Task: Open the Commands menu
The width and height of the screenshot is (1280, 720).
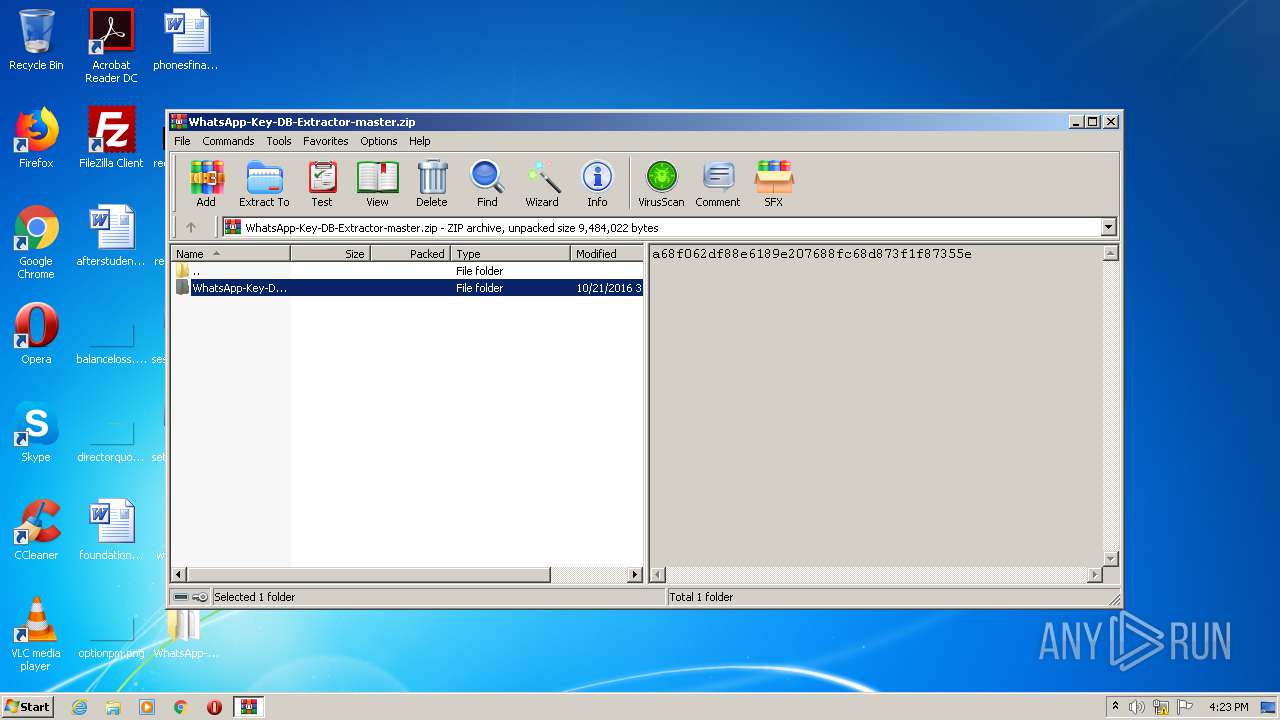Action: pyautogui.click(x=228, y=141)
